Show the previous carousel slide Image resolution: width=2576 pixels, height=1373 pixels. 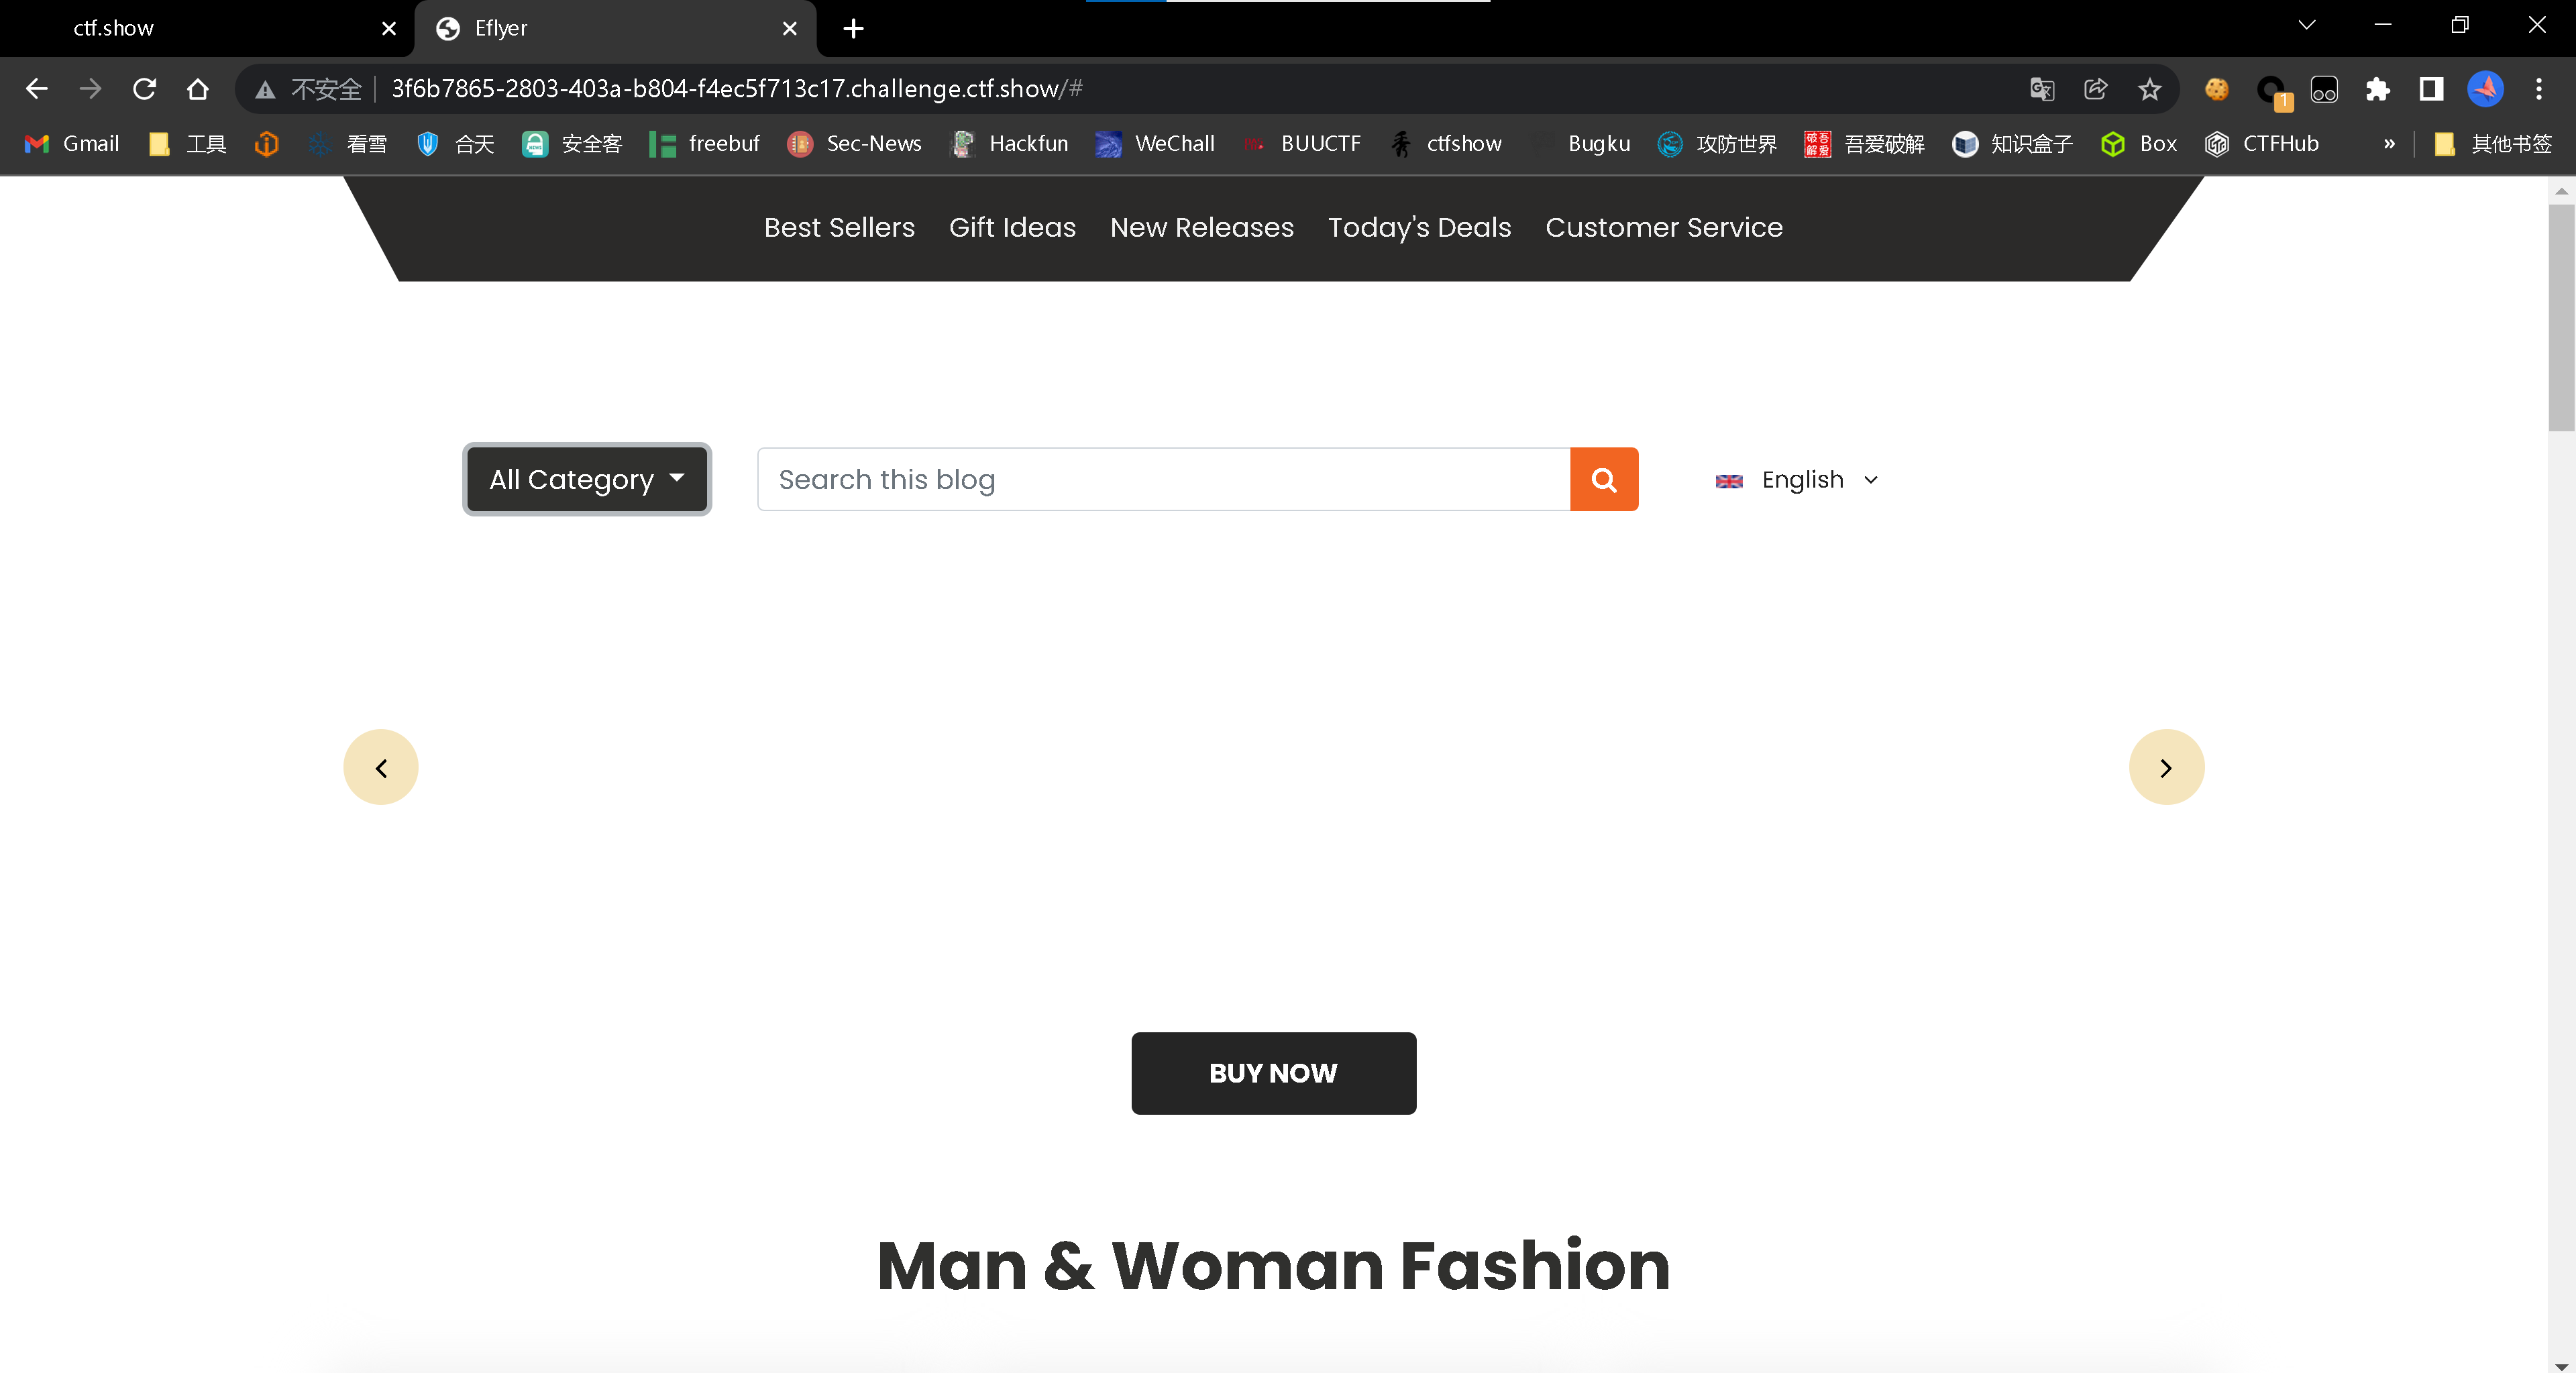(x=381, y=767)
